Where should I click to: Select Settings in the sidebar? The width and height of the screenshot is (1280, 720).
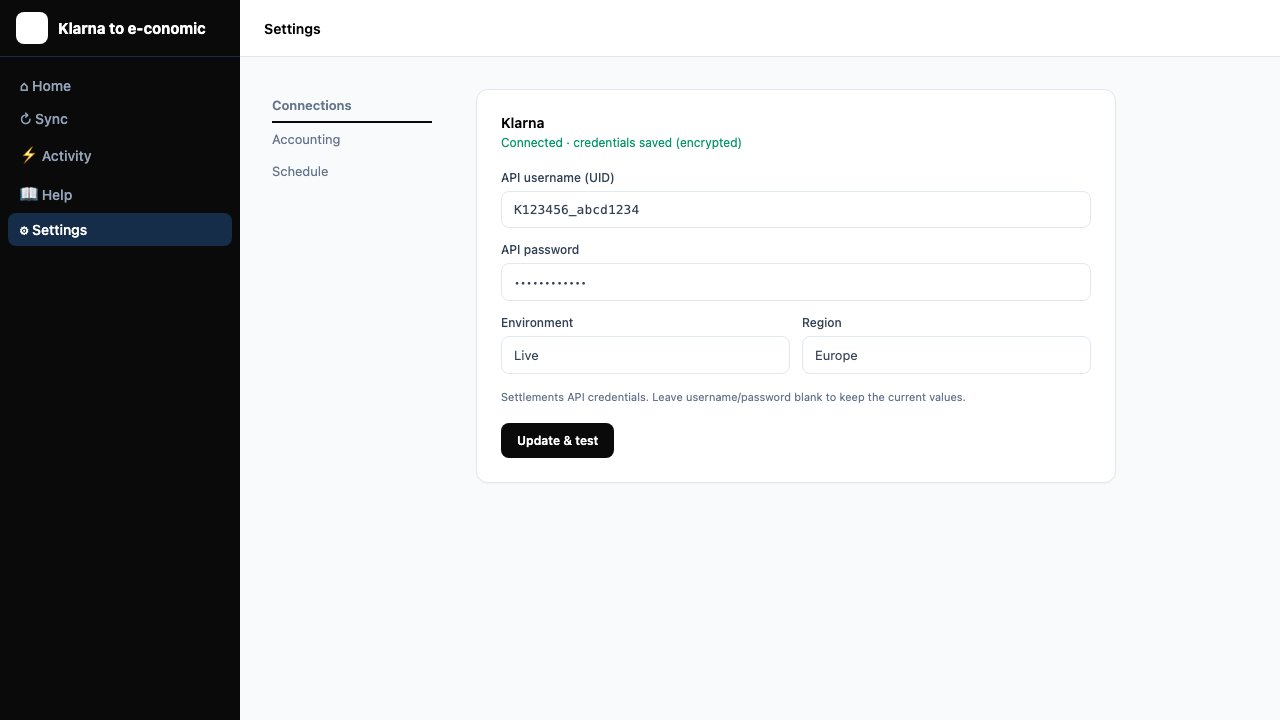(120, 229)
